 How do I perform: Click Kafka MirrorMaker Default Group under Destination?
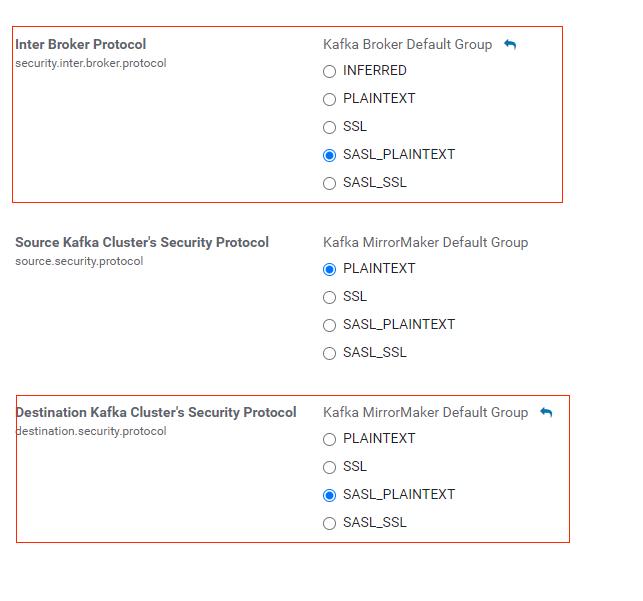426,412
